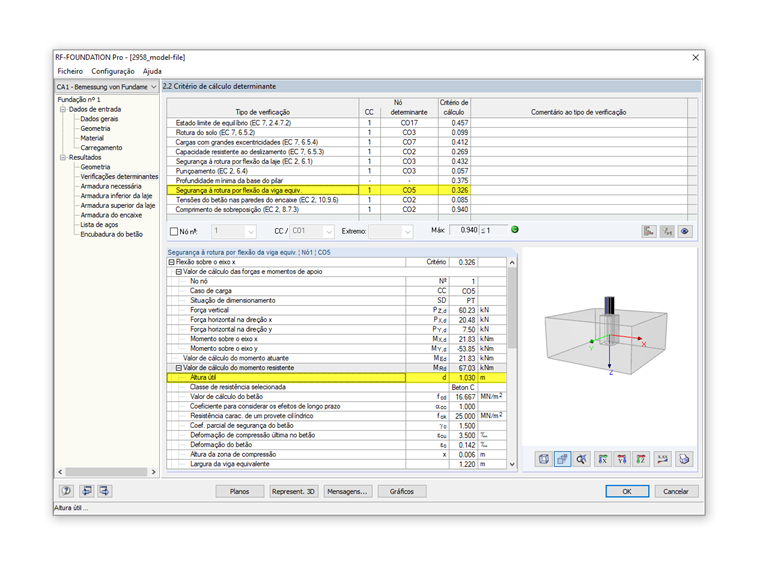Collapse 'Valor de cálculo das forças e momentos de apoio'
The height and width of the screenshot is (570, 760).
click(x=178, y=272)
